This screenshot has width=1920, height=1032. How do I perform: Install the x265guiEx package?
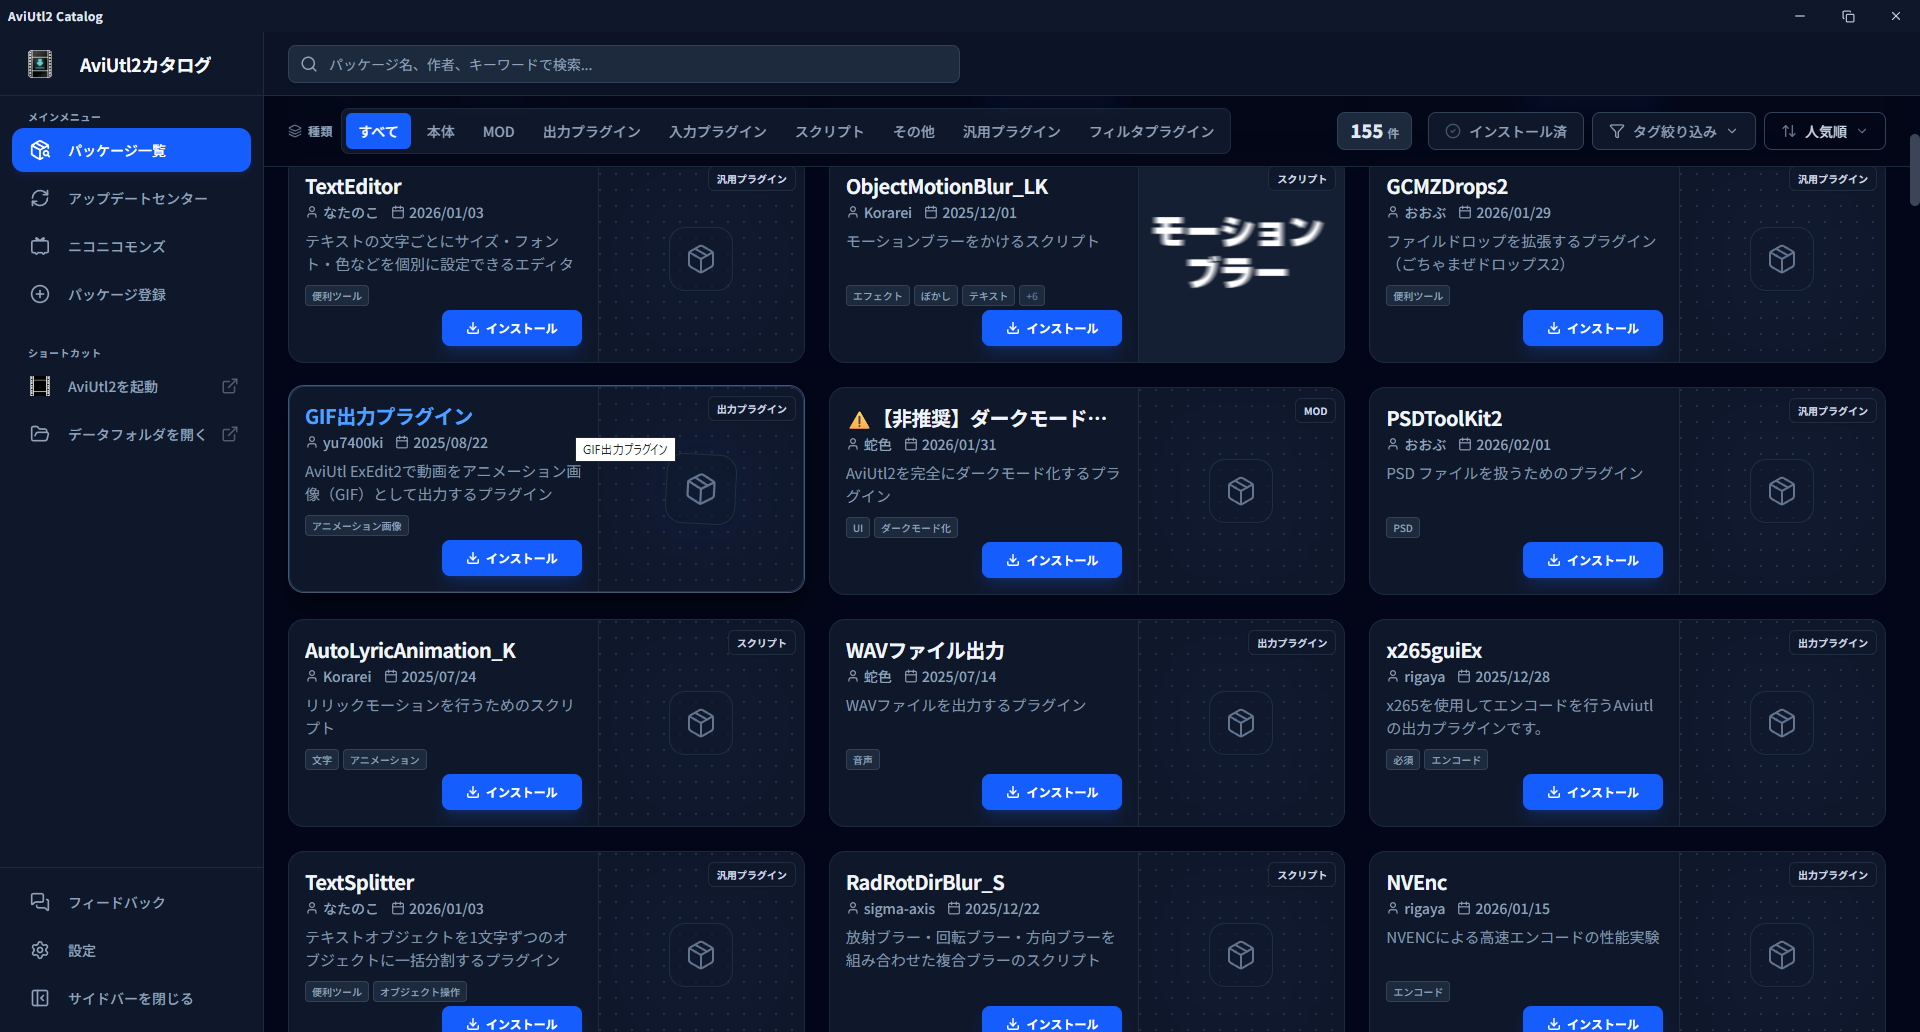tap(1592, 792)
